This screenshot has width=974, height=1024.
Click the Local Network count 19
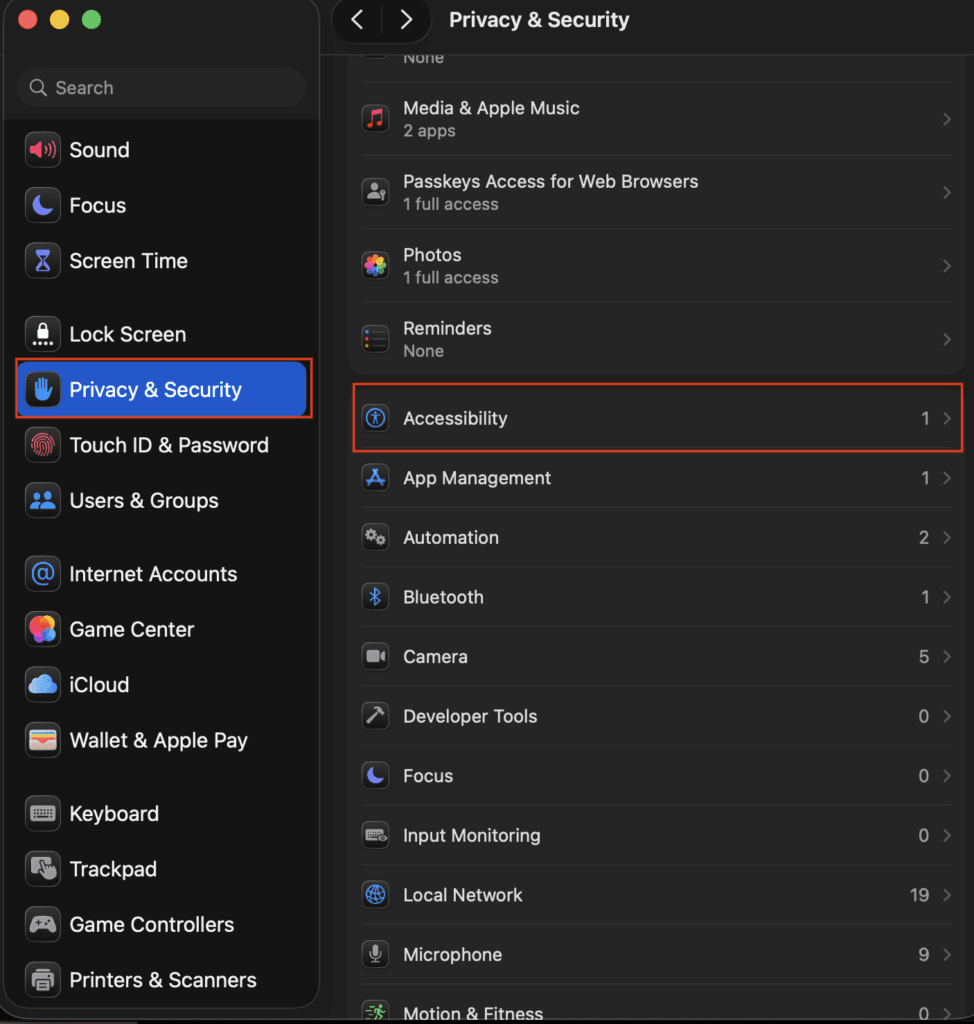click(x=919, y=895)
